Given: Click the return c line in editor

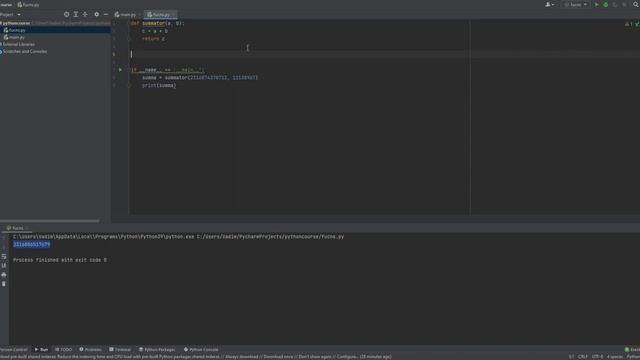Looking at the screenshot, I should 153,39.
